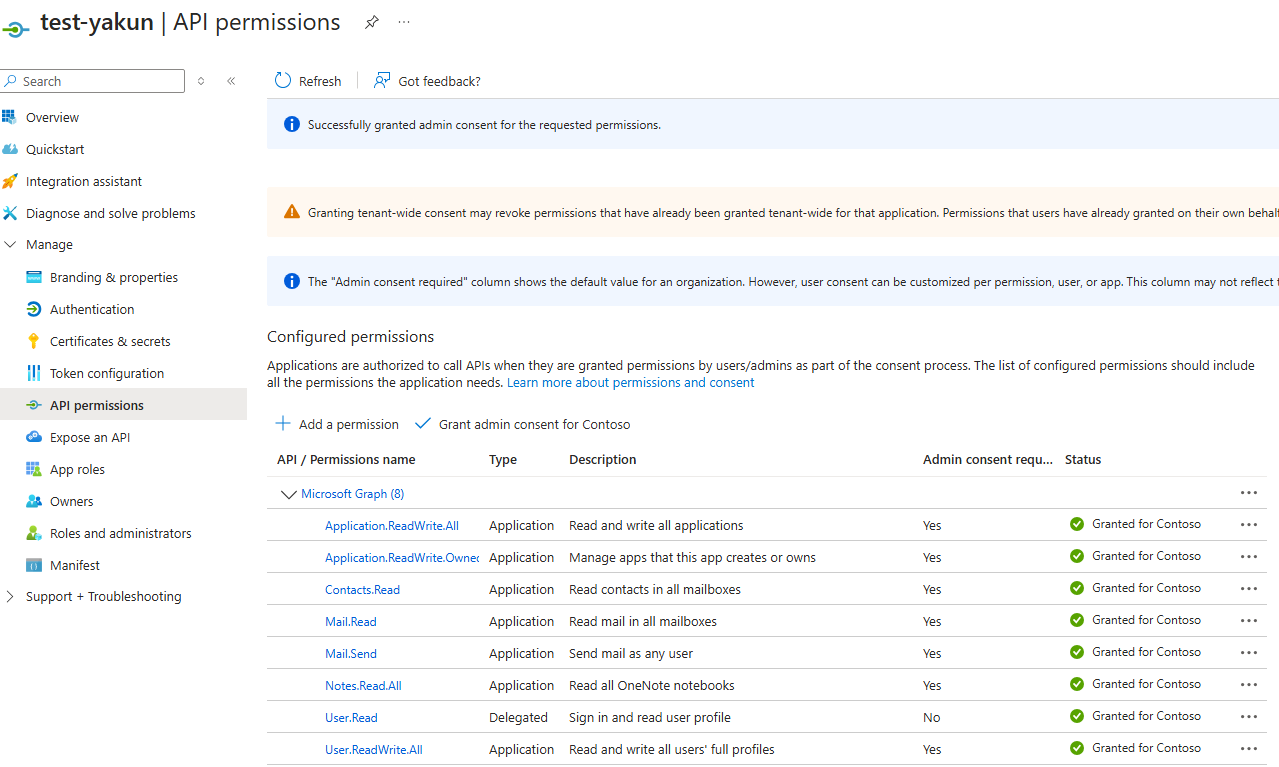Open the Contacts.Read permission

point(362,590)
